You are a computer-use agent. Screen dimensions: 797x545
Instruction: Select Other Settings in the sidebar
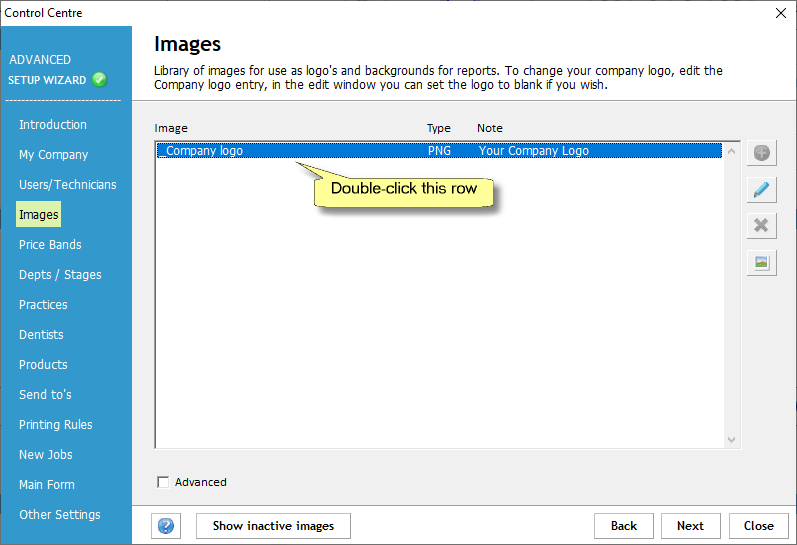(x=59, y=515)
